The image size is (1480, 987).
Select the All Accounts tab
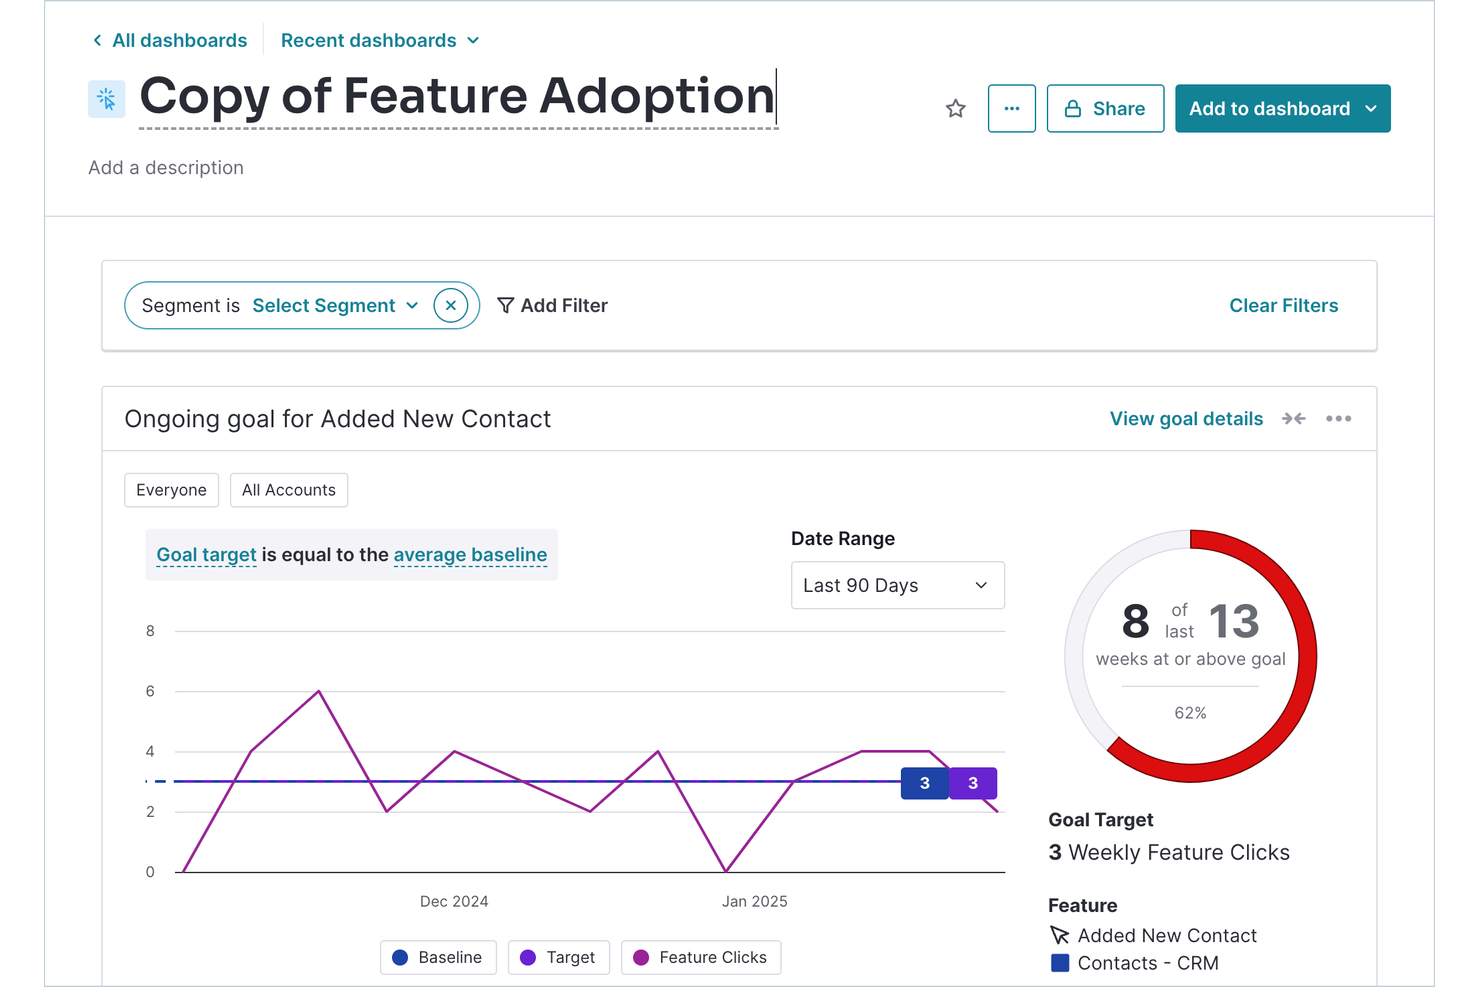coord(289,490)
